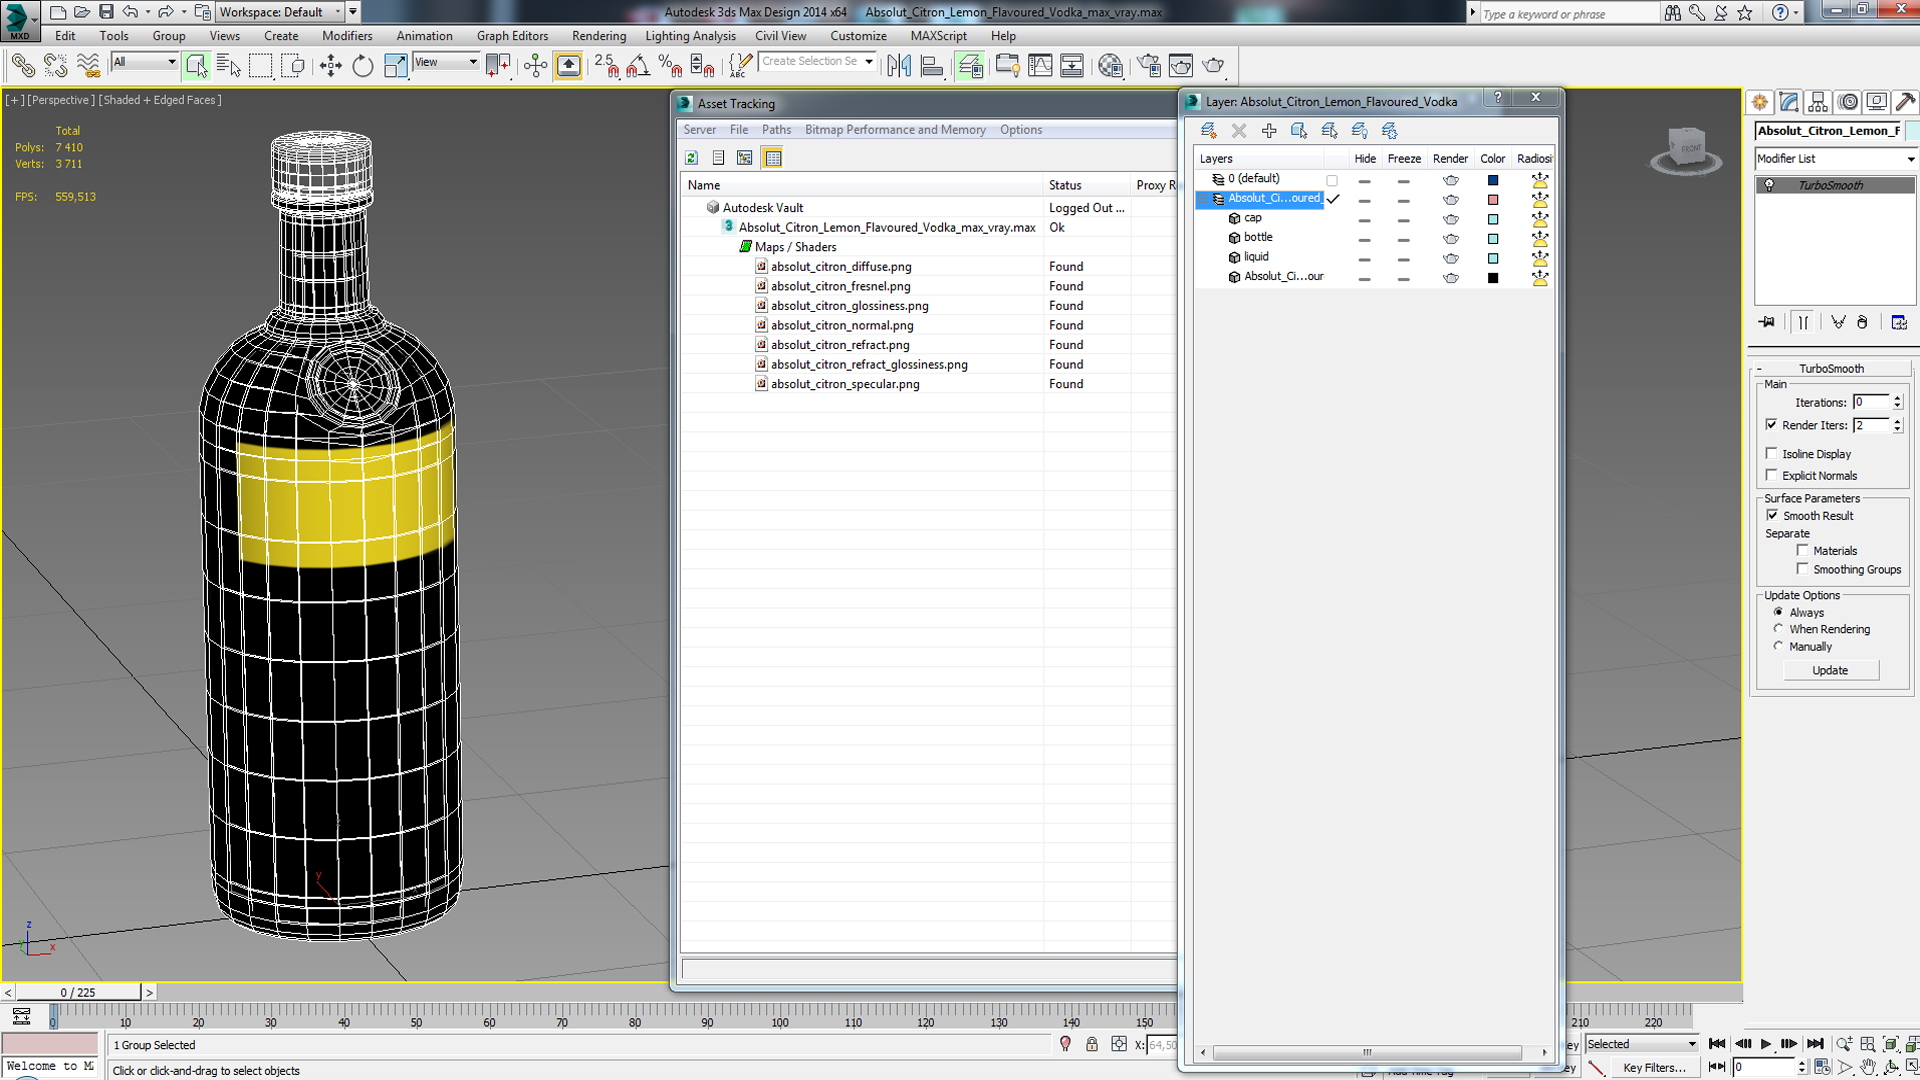Viewport: 1920px width, 1080px height.
Task: Toggle Angle Snap in the toolbar
Action: [638, 66]
